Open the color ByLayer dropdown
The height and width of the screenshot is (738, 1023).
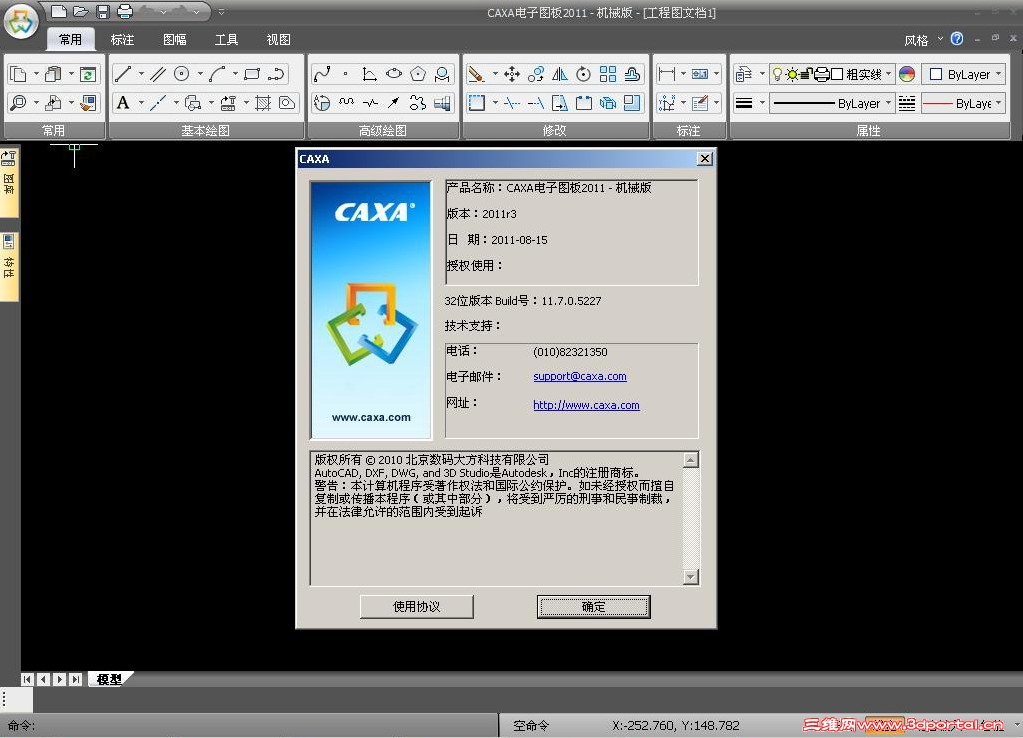963,74
